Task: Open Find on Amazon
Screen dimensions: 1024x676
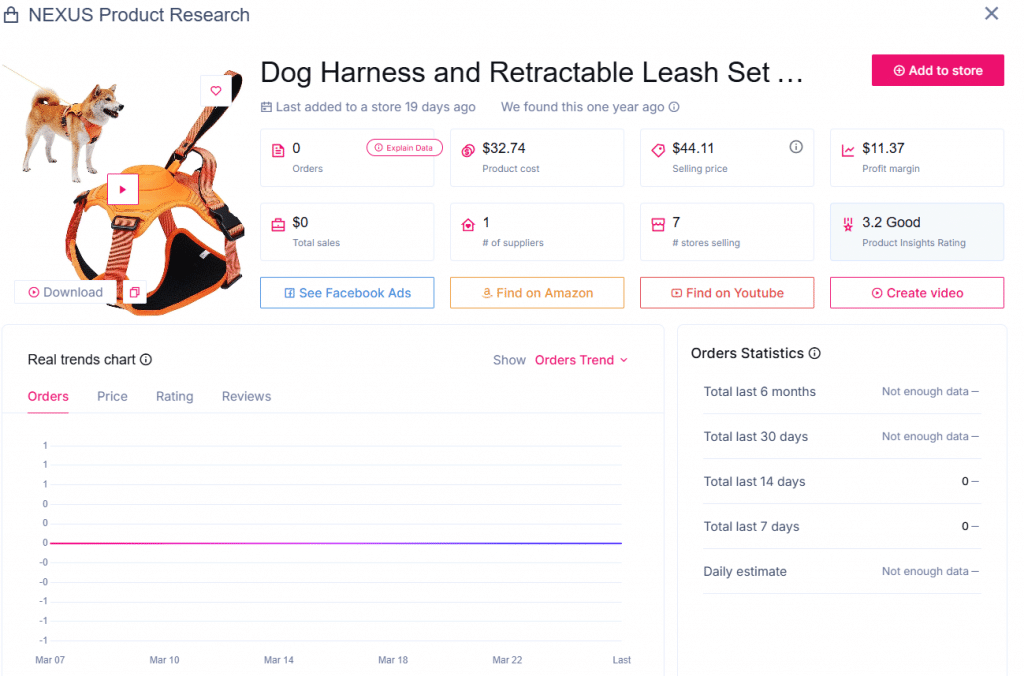Action: tap(536, 292)
